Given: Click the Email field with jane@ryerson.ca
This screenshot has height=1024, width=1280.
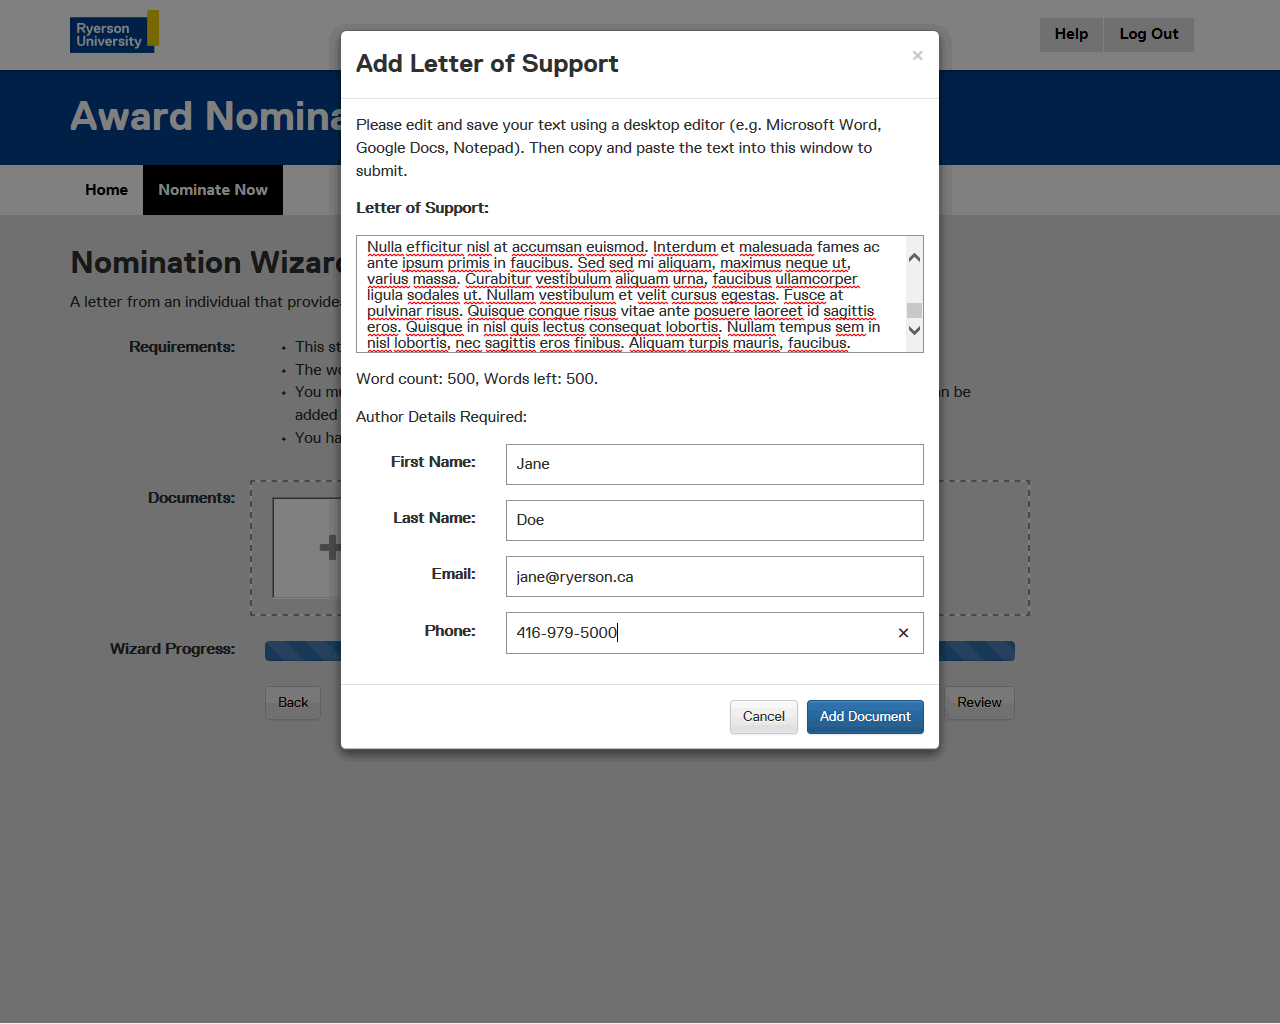Looking at the screenshot, I should [714, 577].
